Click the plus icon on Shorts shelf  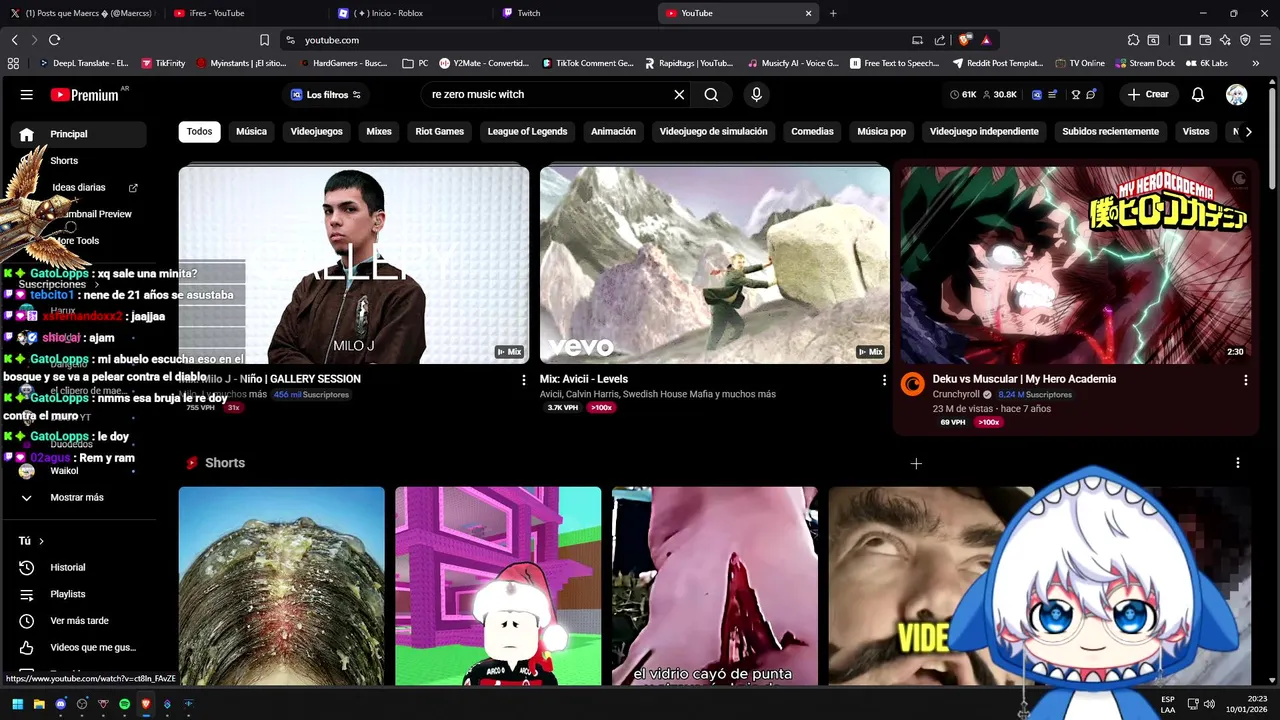click(x=916, y=463)
